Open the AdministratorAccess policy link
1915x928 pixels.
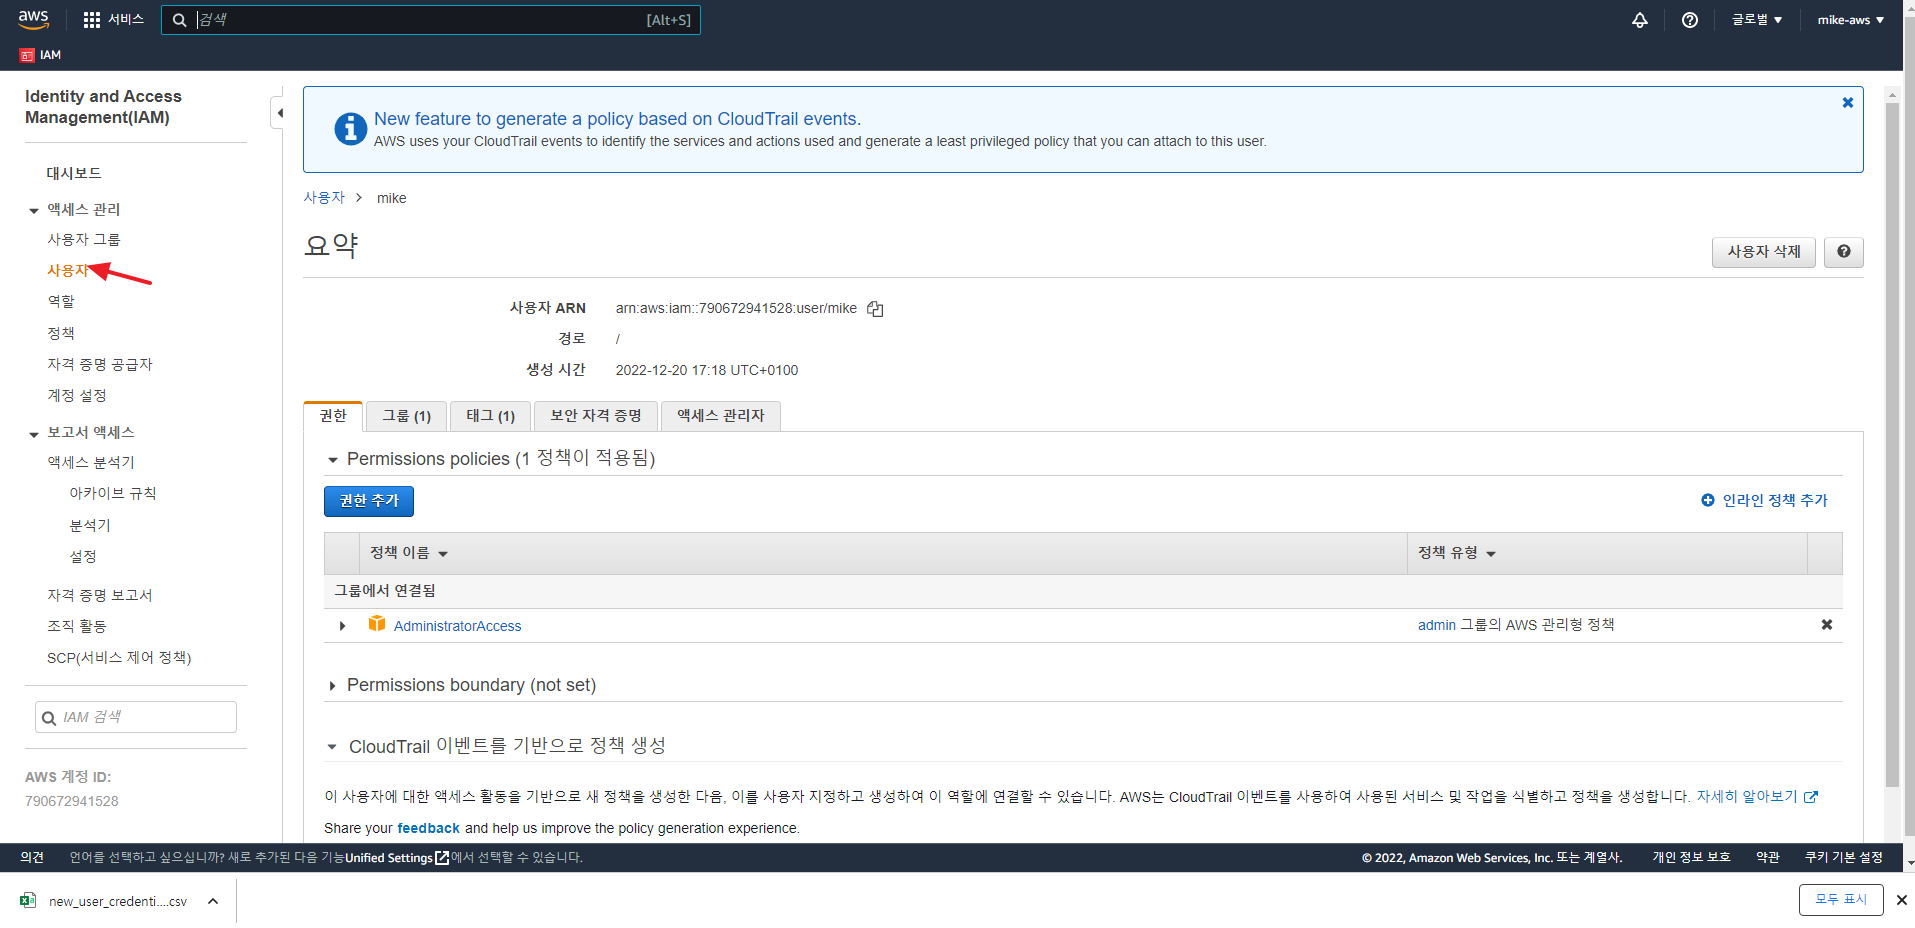click(457, 626)
